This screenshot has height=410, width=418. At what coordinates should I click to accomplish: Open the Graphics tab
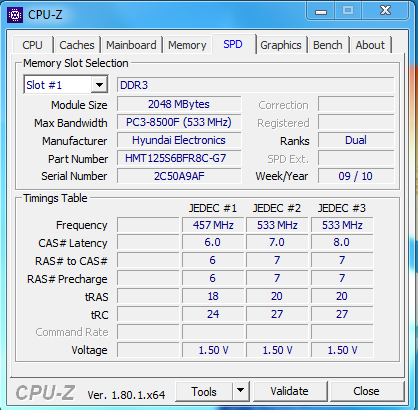click(x=281, y=45)
